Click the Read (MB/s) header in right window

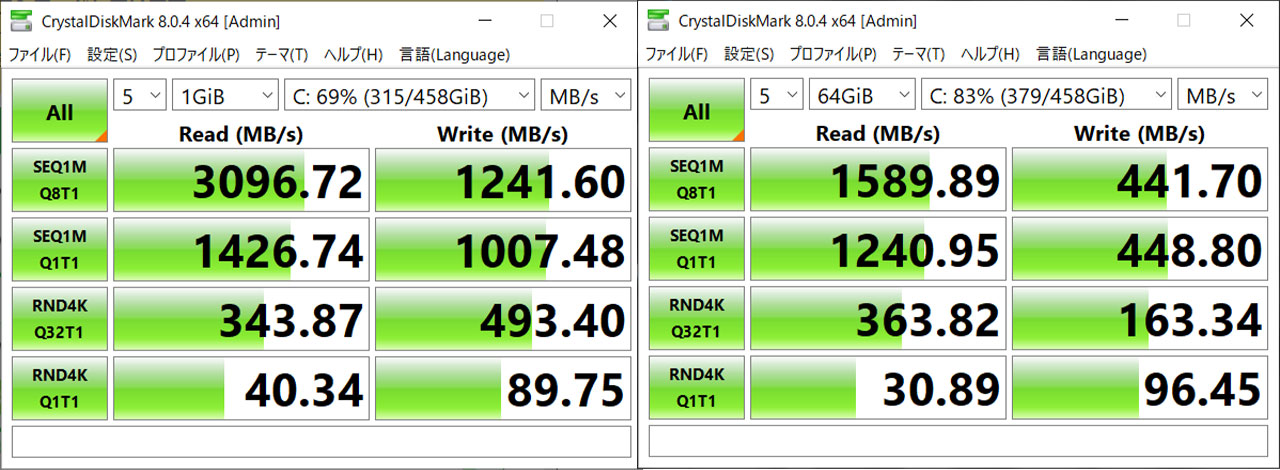(878, 133)
